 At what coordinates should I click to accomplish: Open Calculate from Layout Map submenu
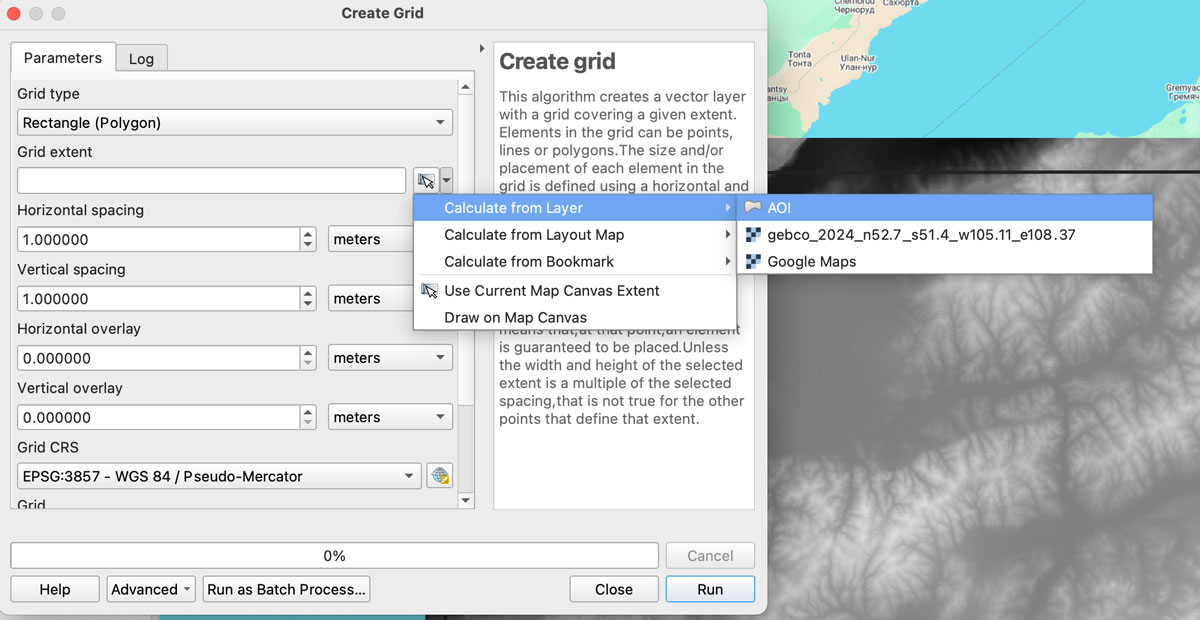tap(534, 235)
